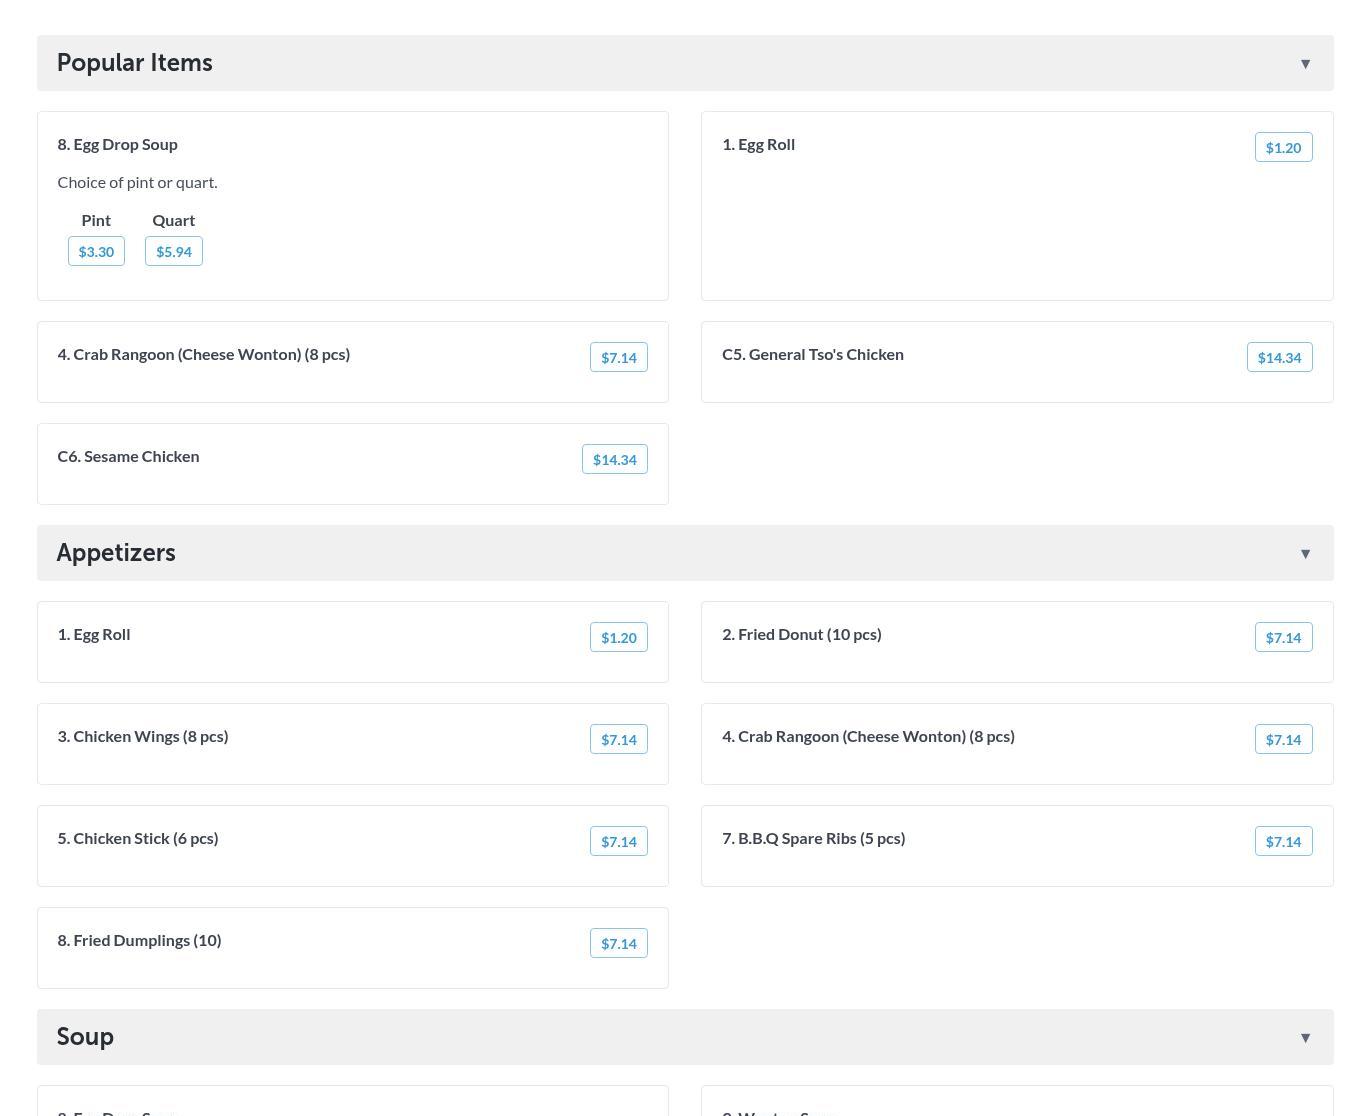Add Sesame Chicken at $14.34
Screen dimensions: 1370x1116
[614, 460]
